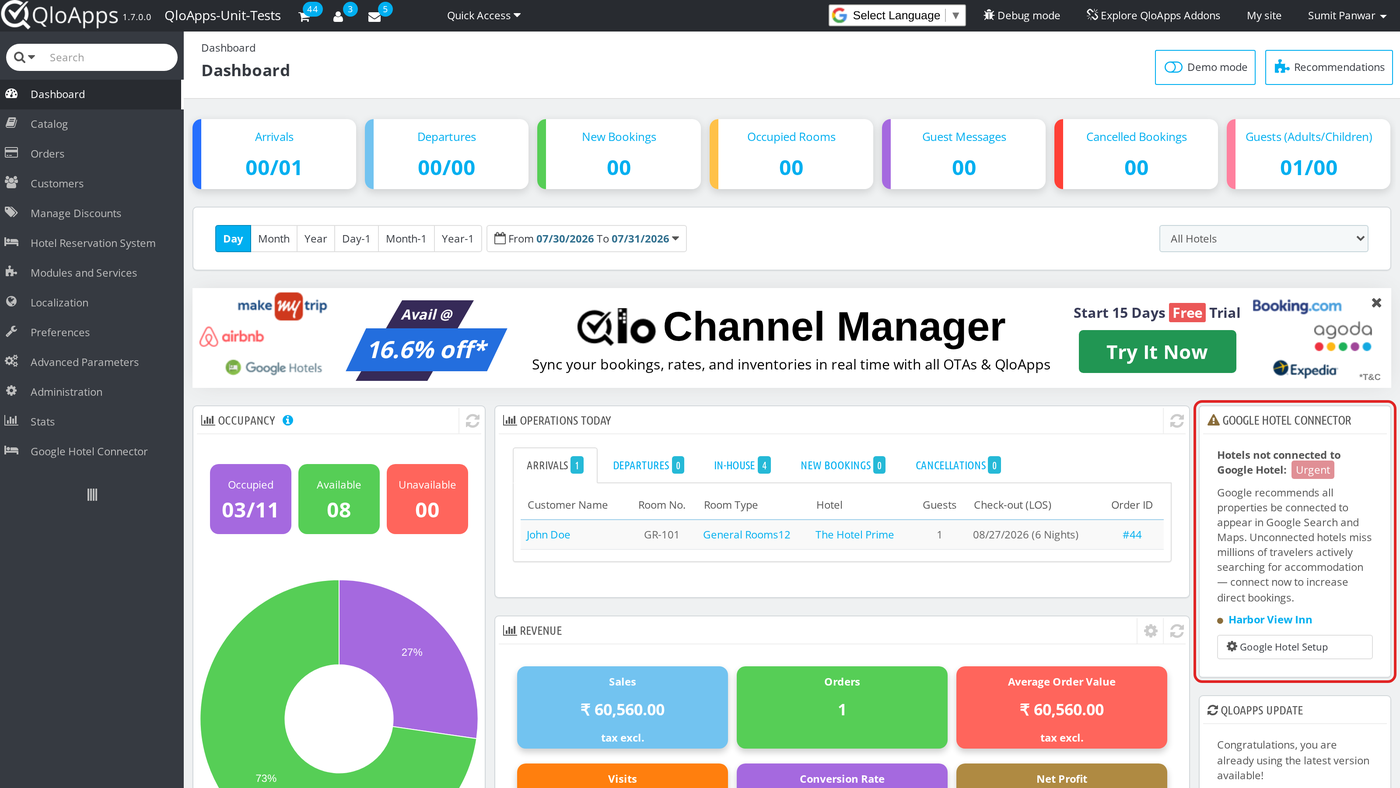Viewport: 1400px width, 788px height.
Task: Click the Dashboard icon in sidebar
Action: [x=11, y=94]
